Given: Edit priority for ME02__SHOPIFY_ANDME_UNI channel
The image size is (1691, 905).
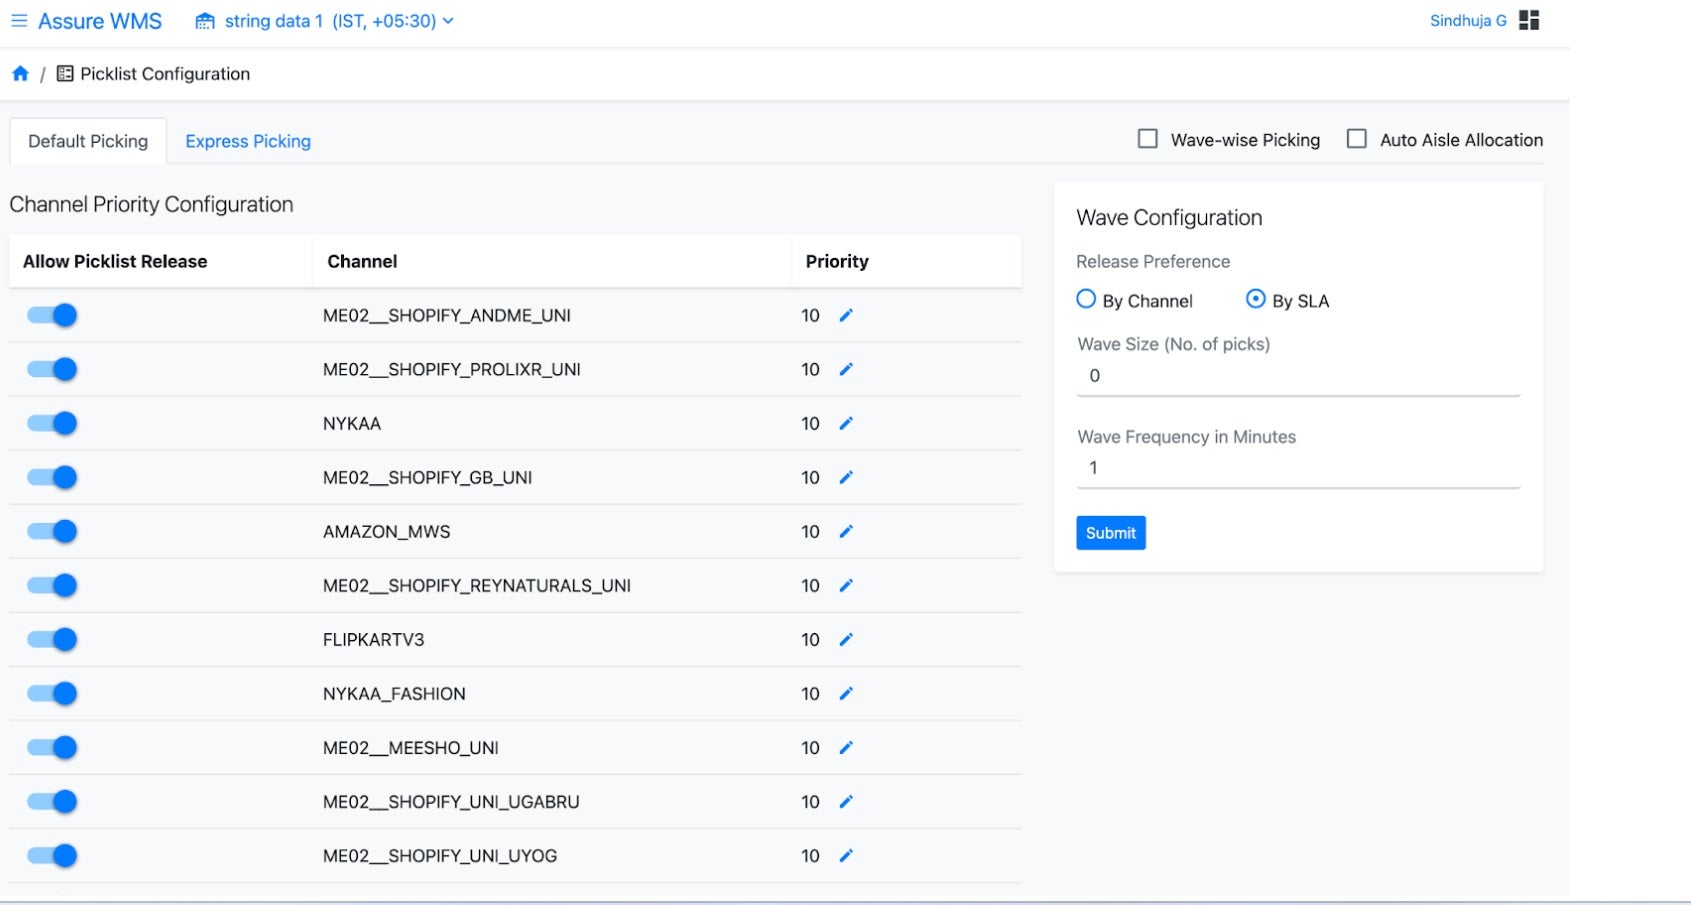Looking at the screenshot, I should click(846, 316).
